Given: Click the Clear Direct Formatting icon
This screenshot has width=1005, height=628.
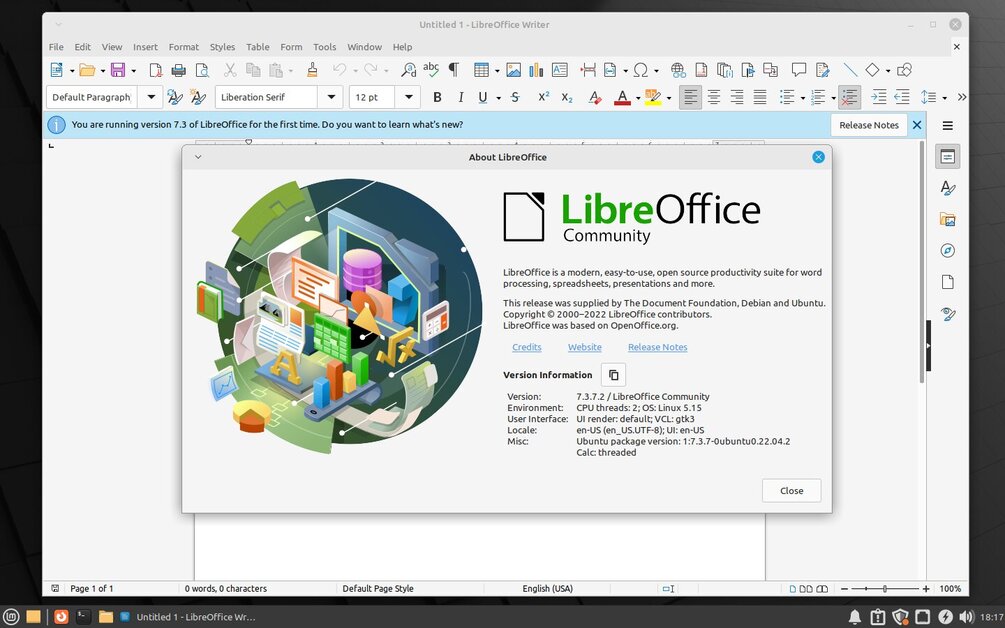Looking at the screenshot, I should click(595, 97).
